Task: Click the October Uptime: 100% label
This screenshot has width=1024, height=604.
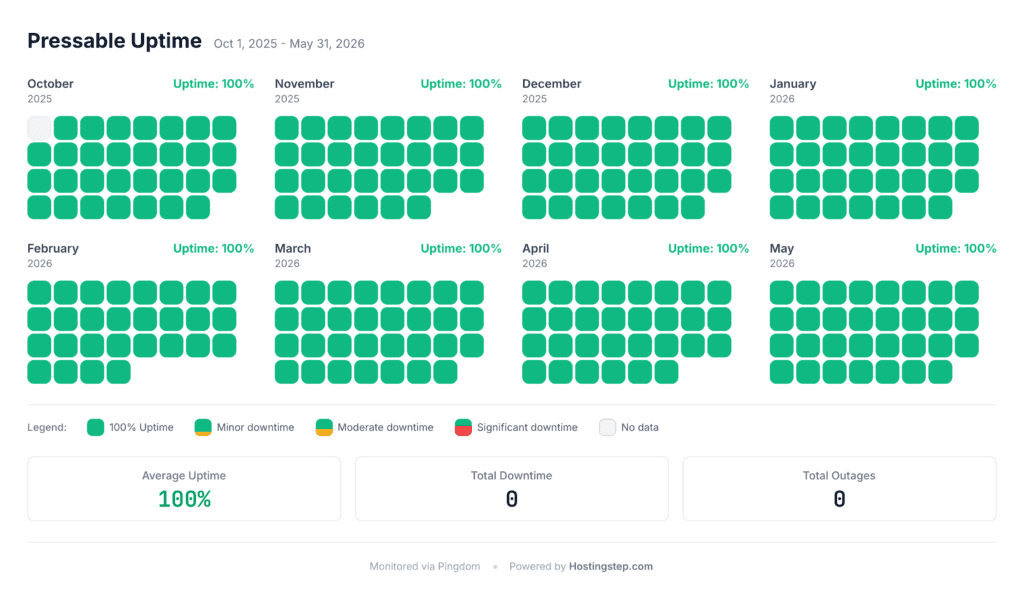Action: point(214,84)
